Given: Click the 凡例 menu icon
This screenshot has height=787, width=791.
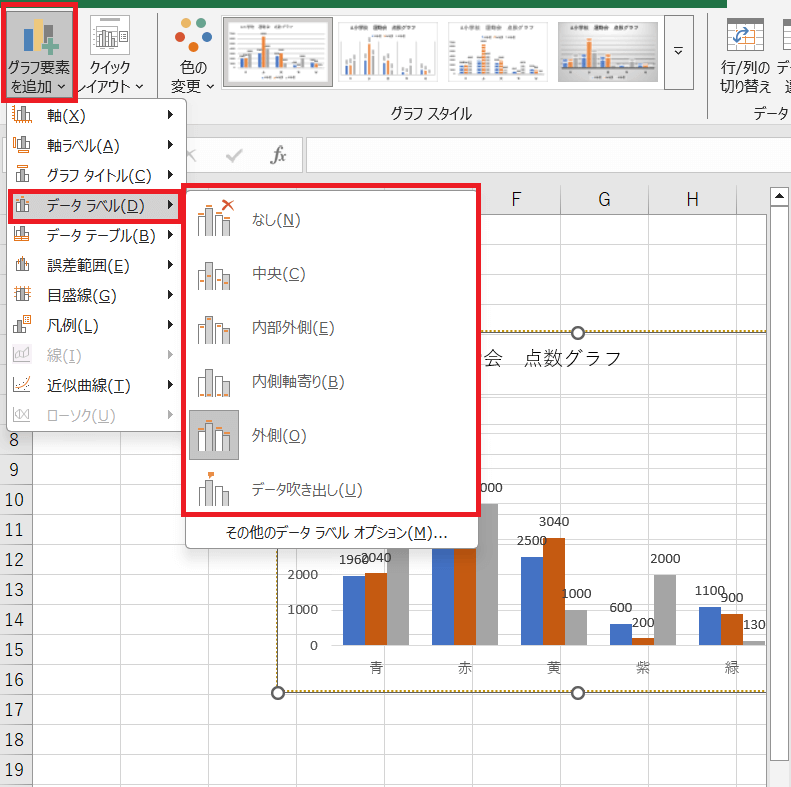Looking at the screenshot, I should click(22, 324).
